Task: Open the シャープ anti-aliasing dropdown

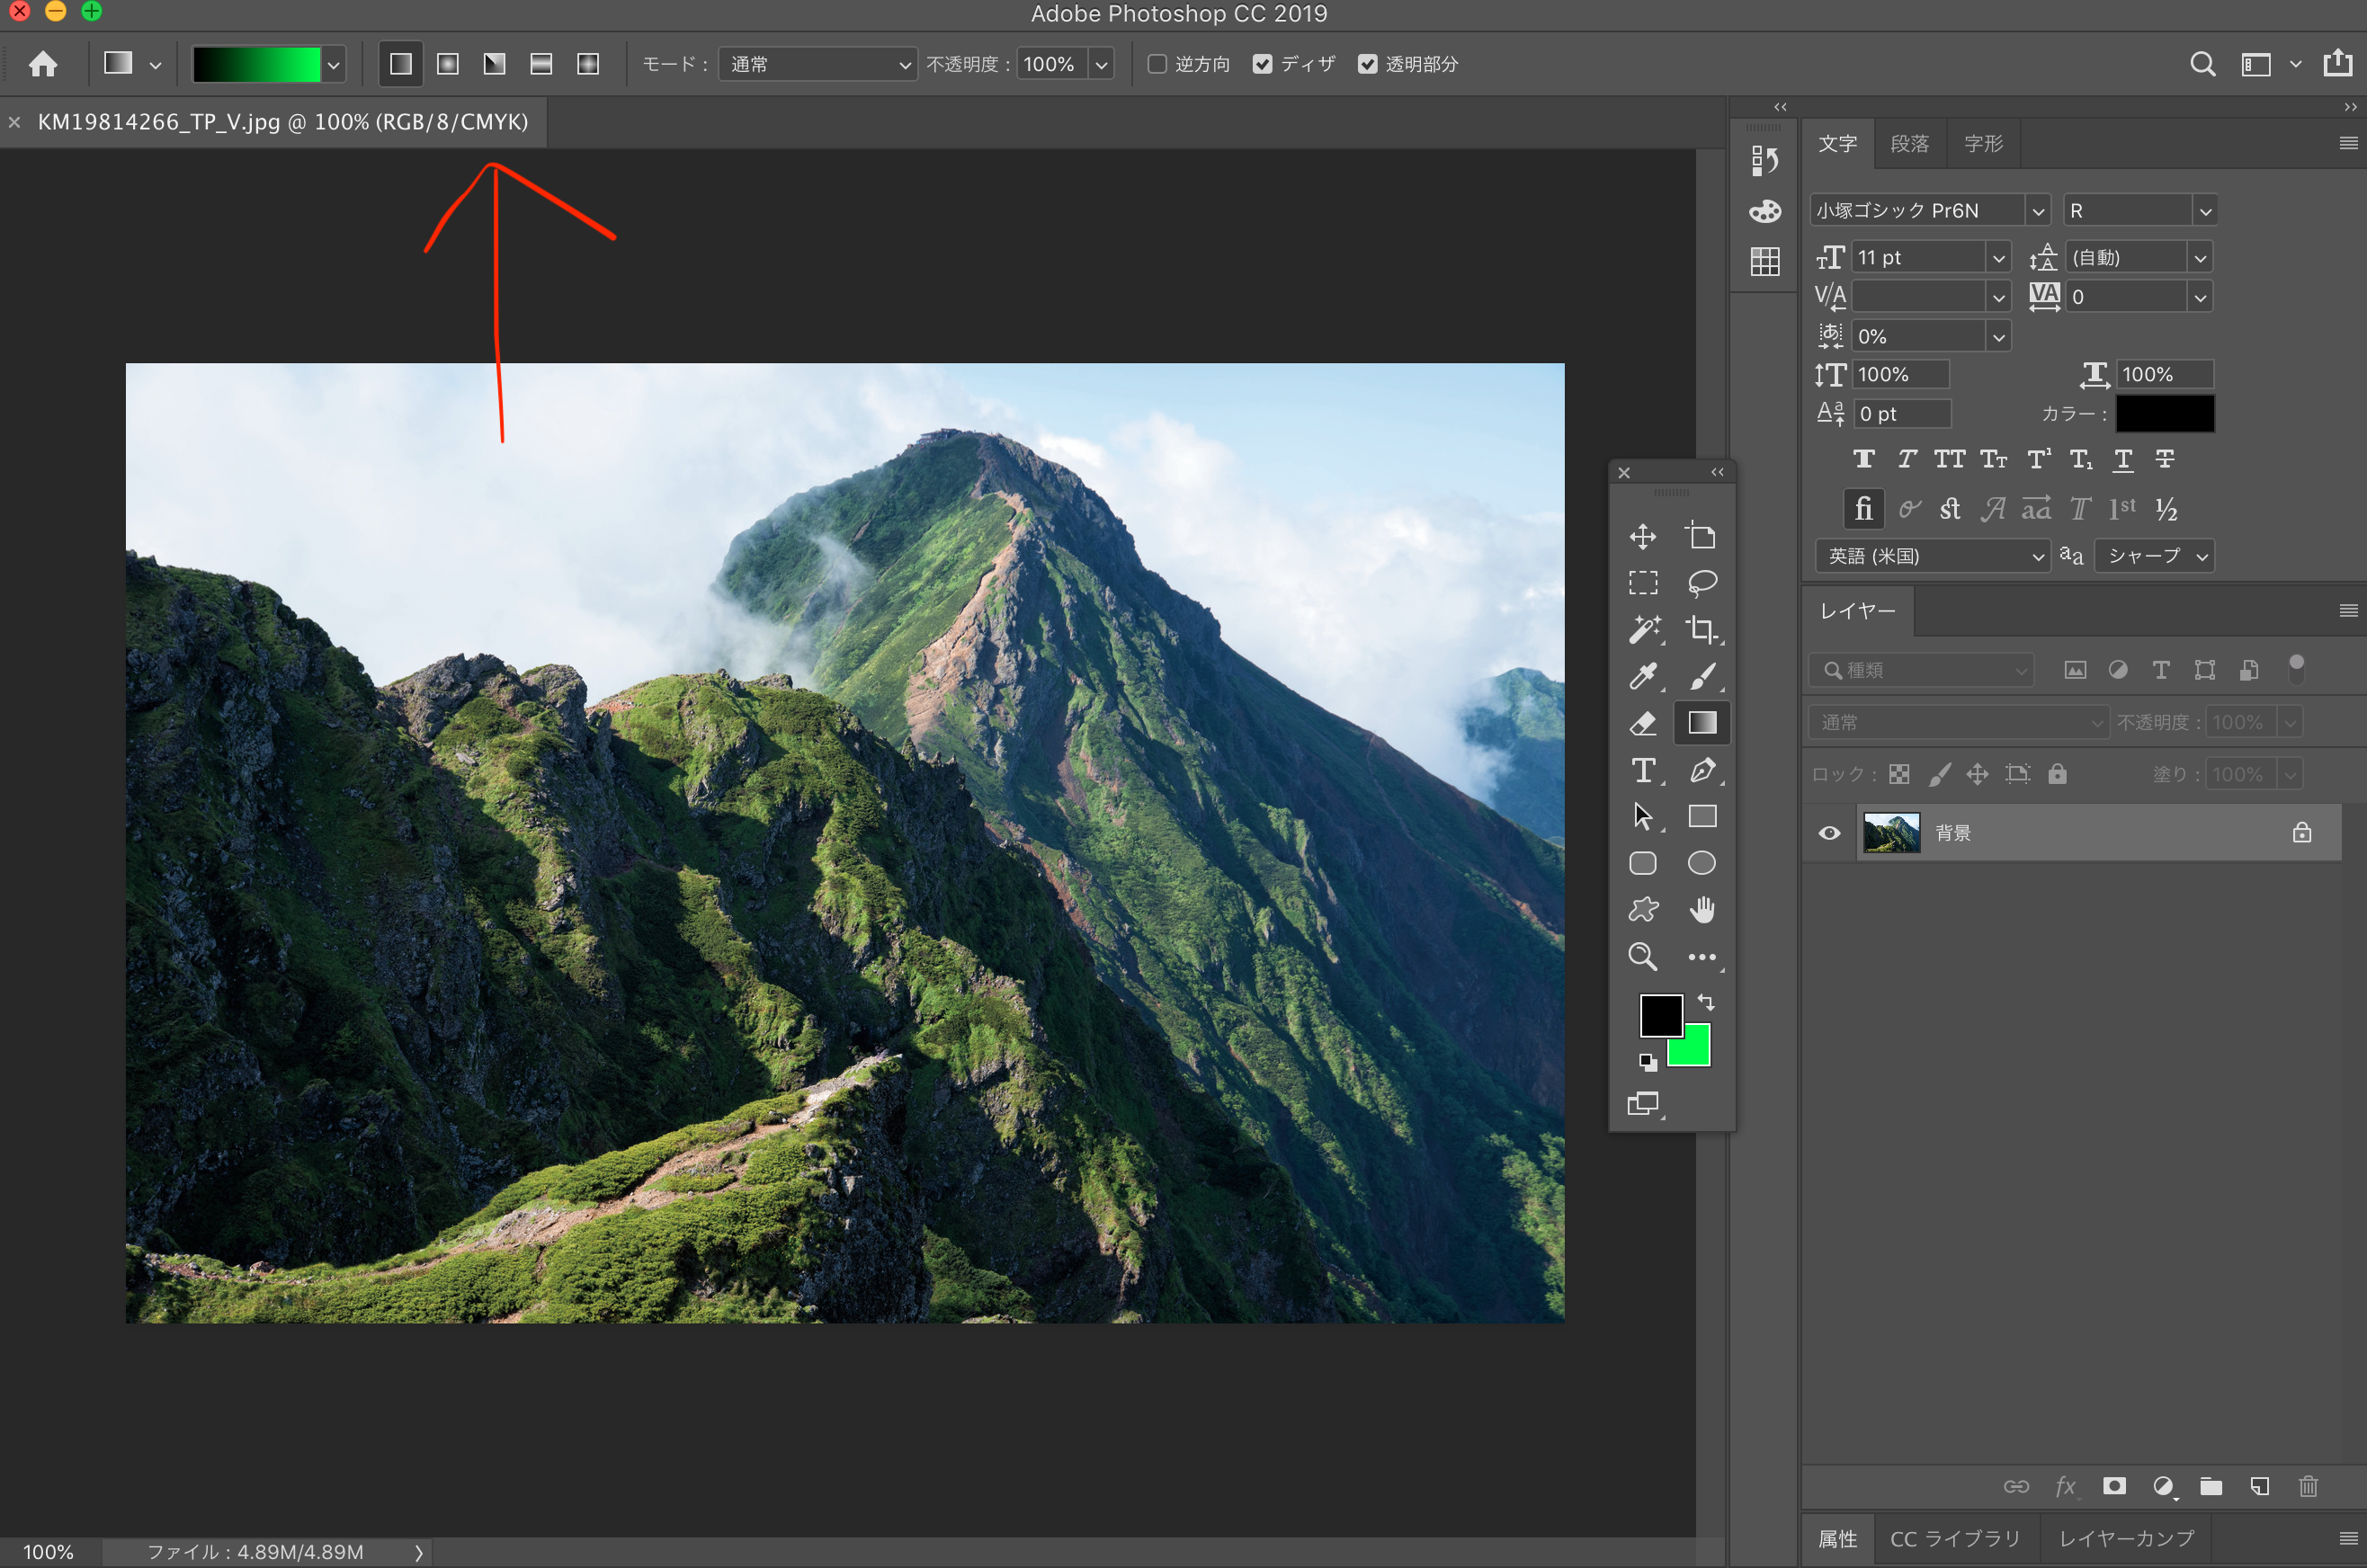Action: [2154, 556]
